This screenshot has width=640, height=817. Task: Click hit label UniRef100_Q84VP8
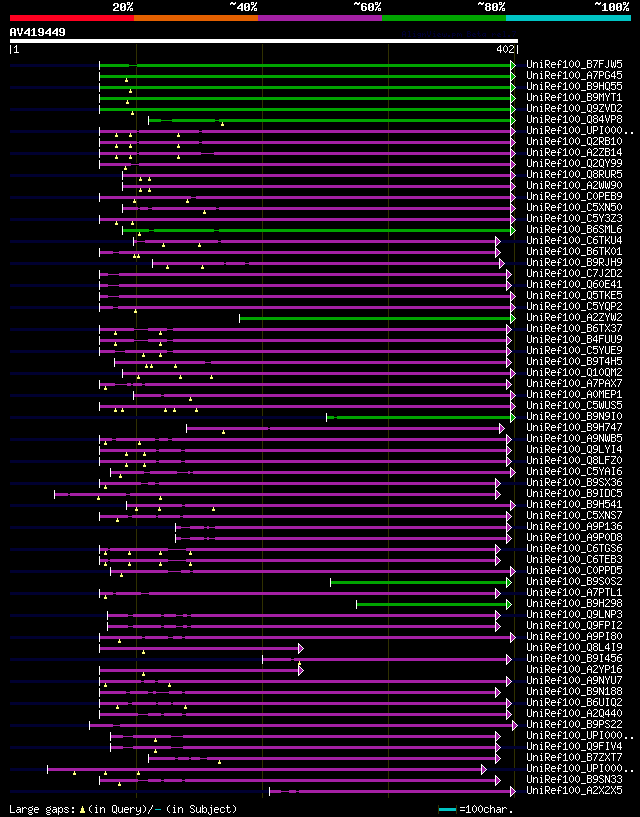574,120
